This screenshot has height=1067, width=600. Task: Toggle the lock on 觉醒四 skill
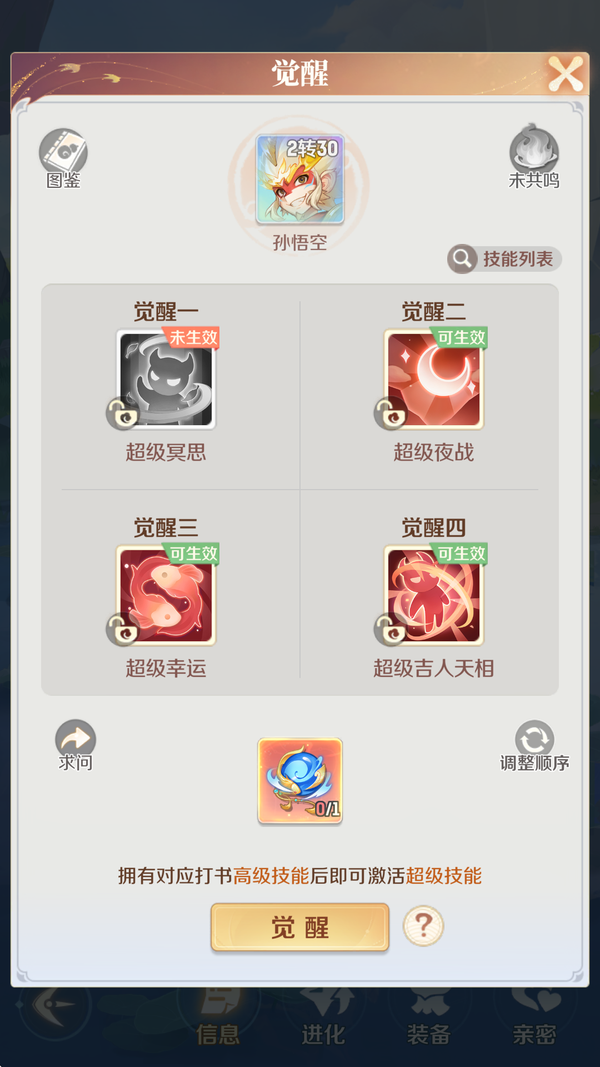pos(390,629)
